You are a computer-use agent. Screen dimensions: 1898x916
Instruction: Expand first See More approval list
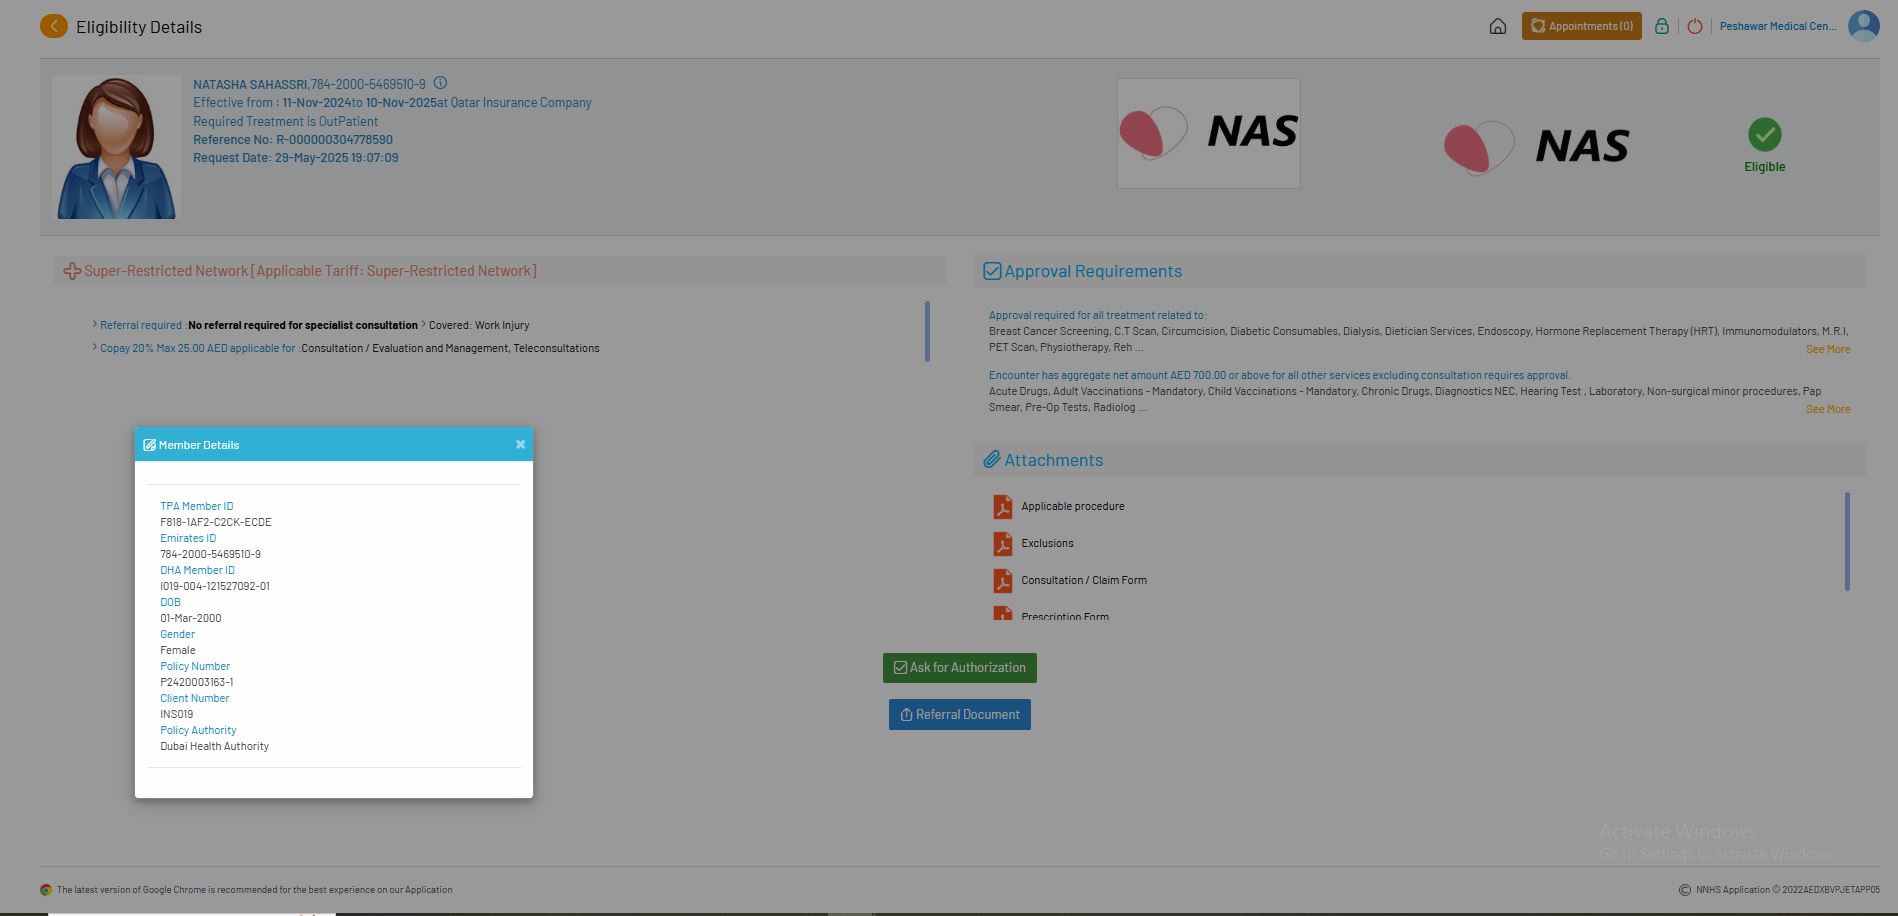click(x=1827, y=350)
